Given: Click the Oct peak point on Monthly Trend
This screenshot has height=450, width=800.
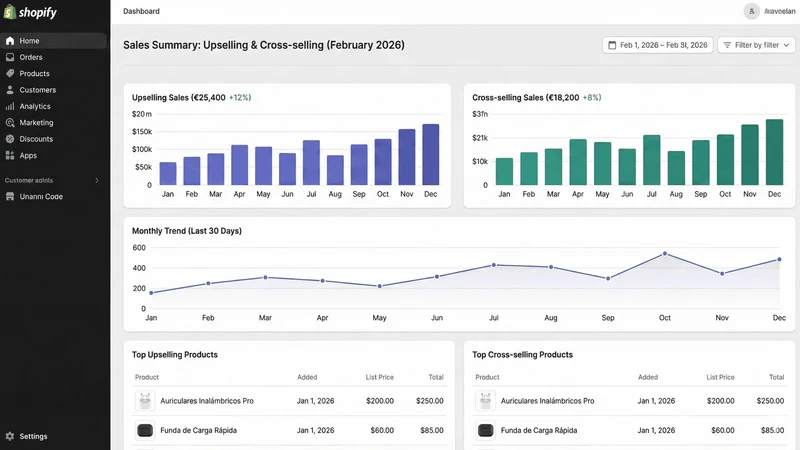Looking at the screenshot, I should click(x=664, y=254).
